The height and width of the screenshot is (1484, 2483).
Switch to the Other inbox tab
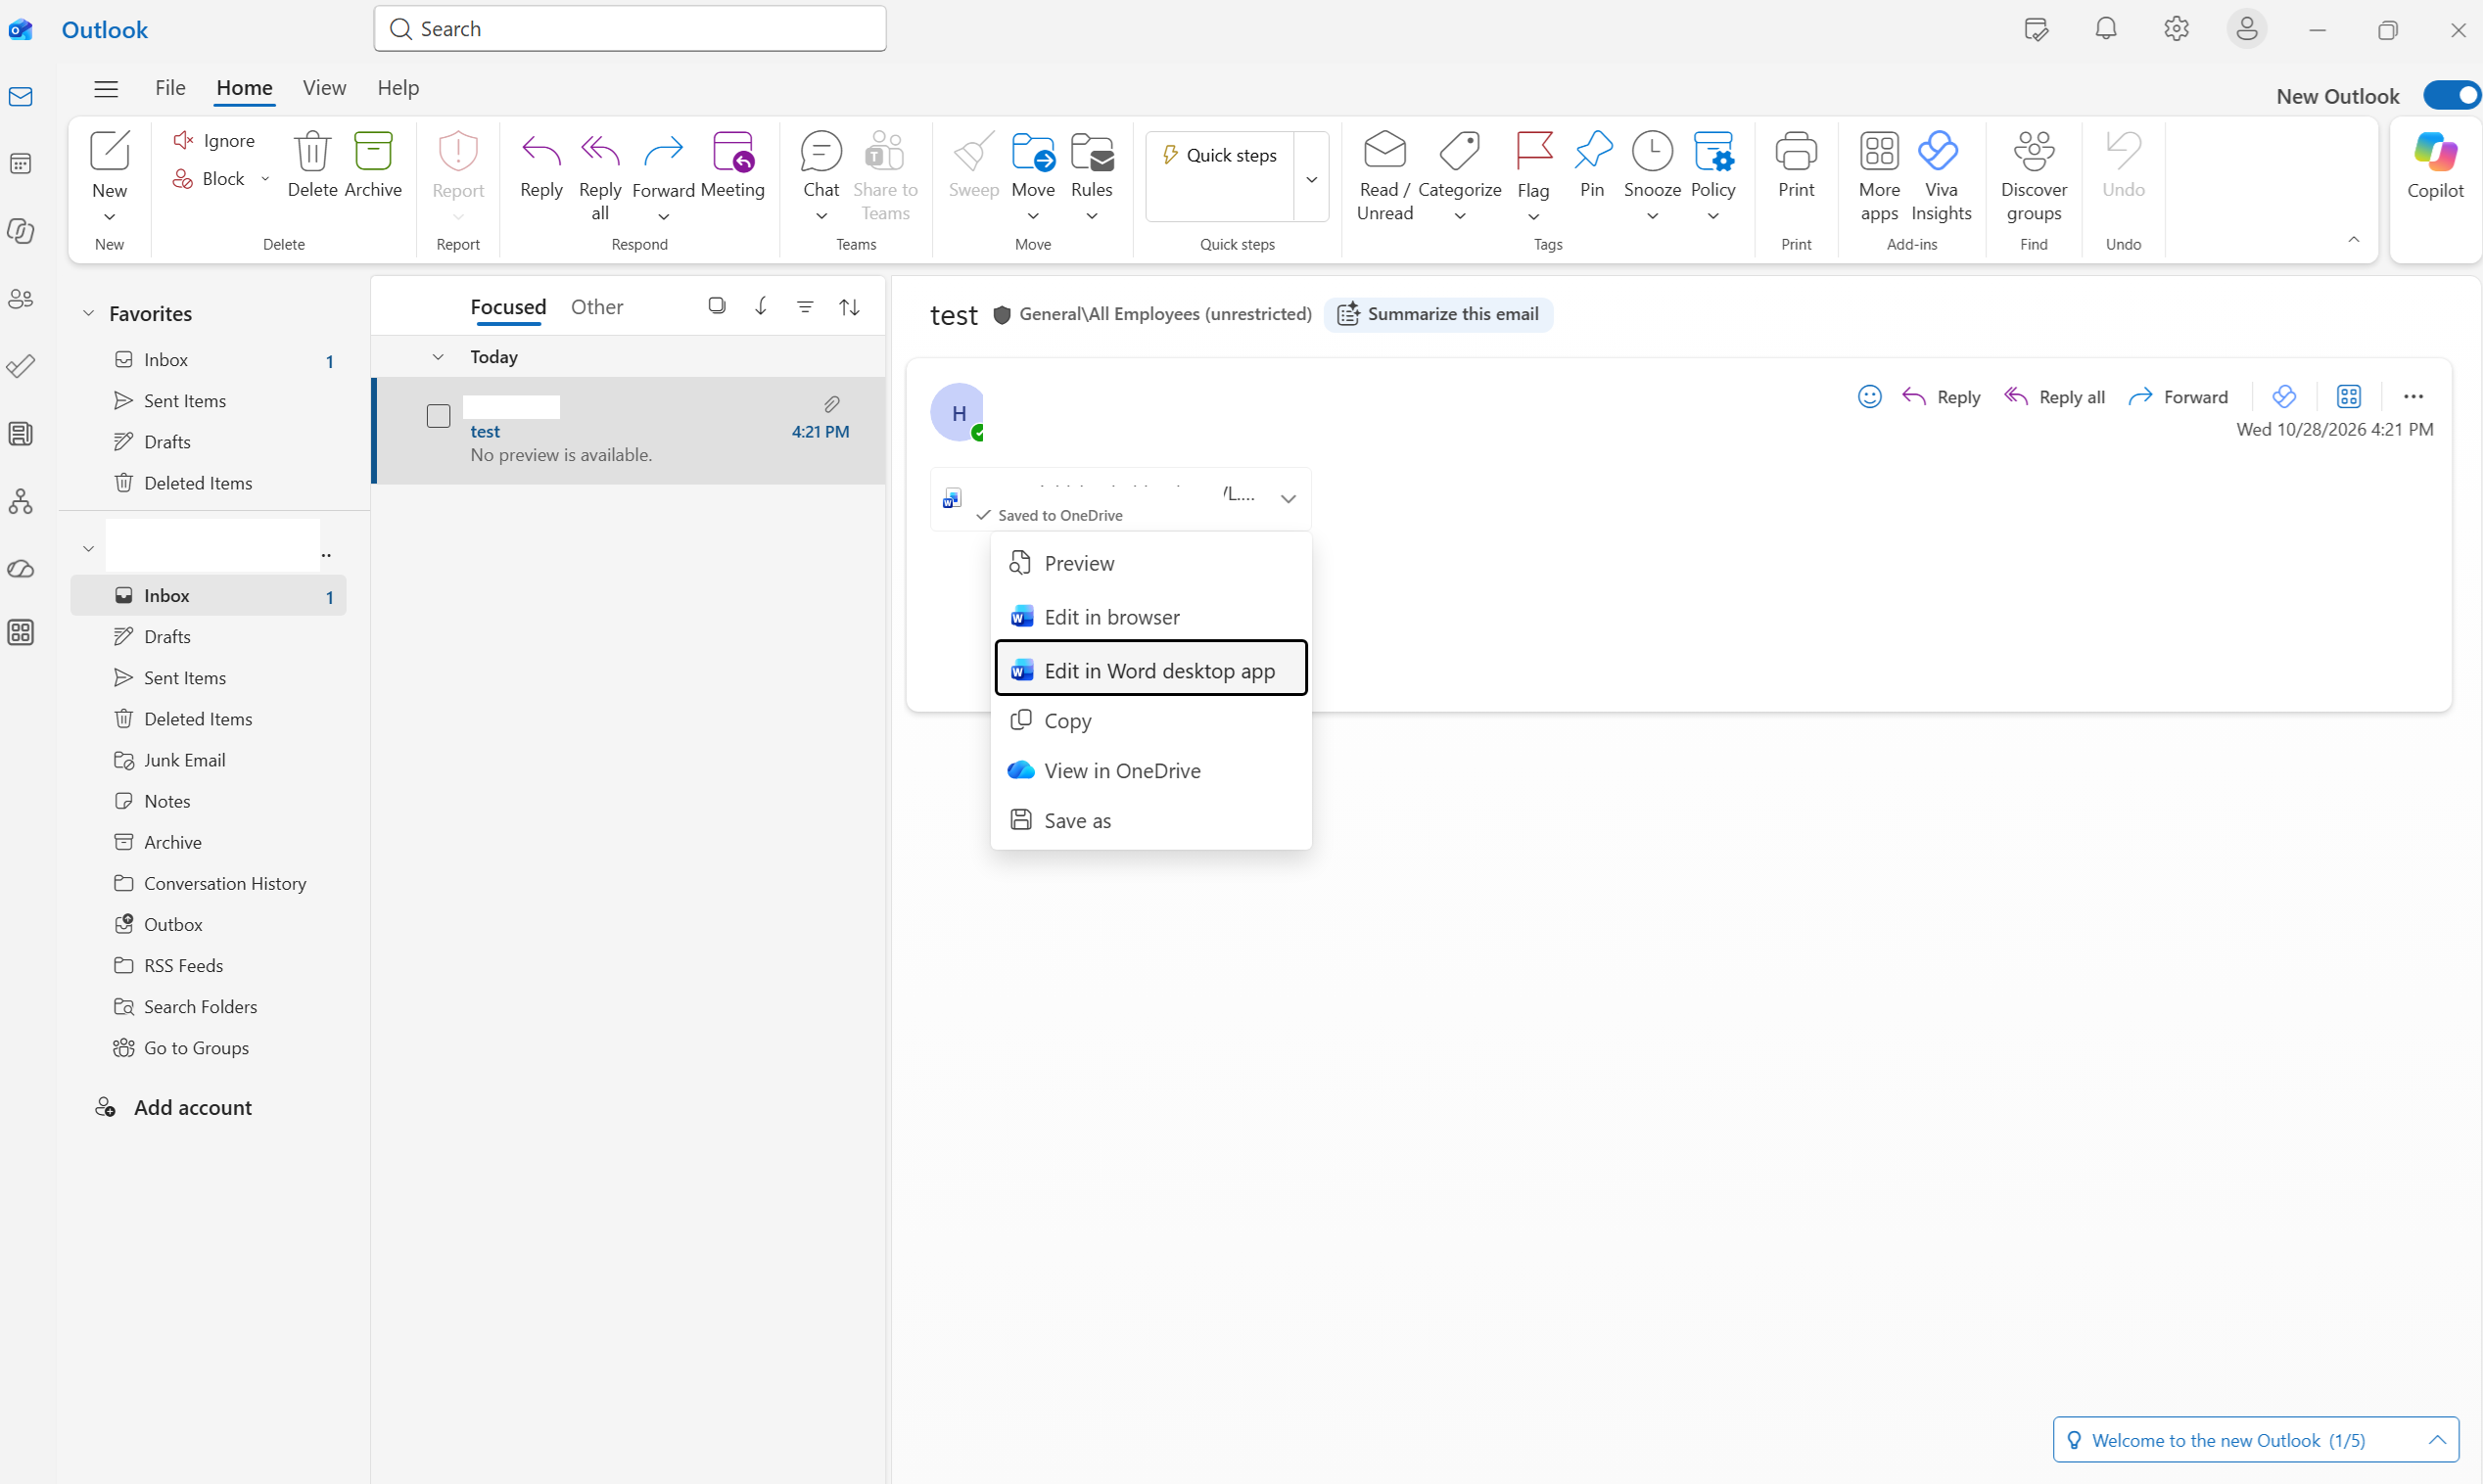597,307
